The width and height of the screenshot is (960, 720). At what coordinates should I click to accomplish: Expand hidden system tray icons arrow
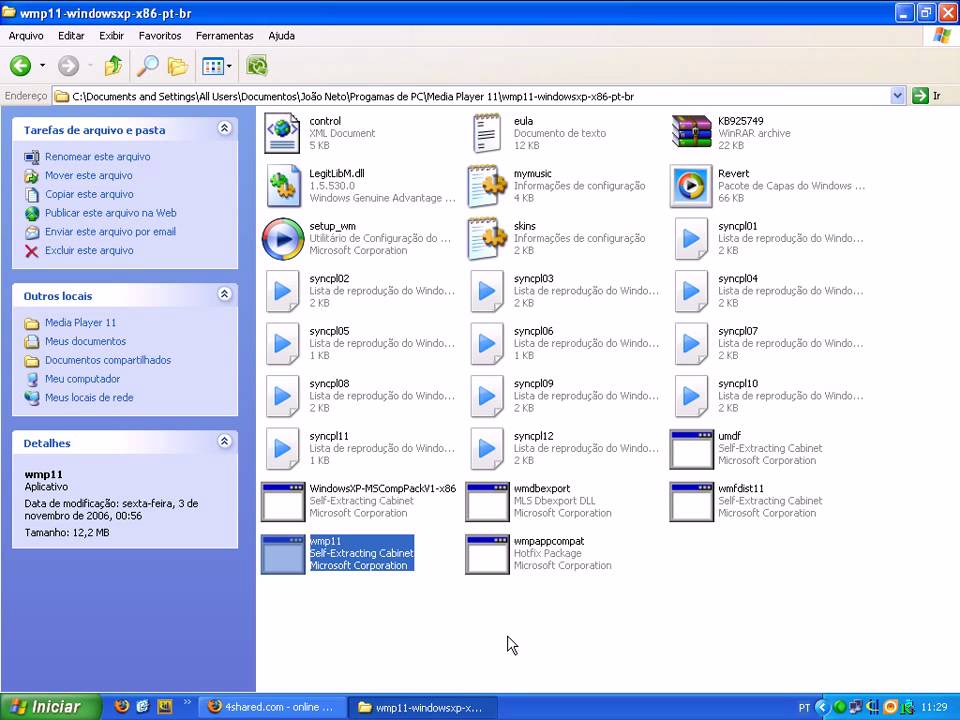tap(822, 708)
